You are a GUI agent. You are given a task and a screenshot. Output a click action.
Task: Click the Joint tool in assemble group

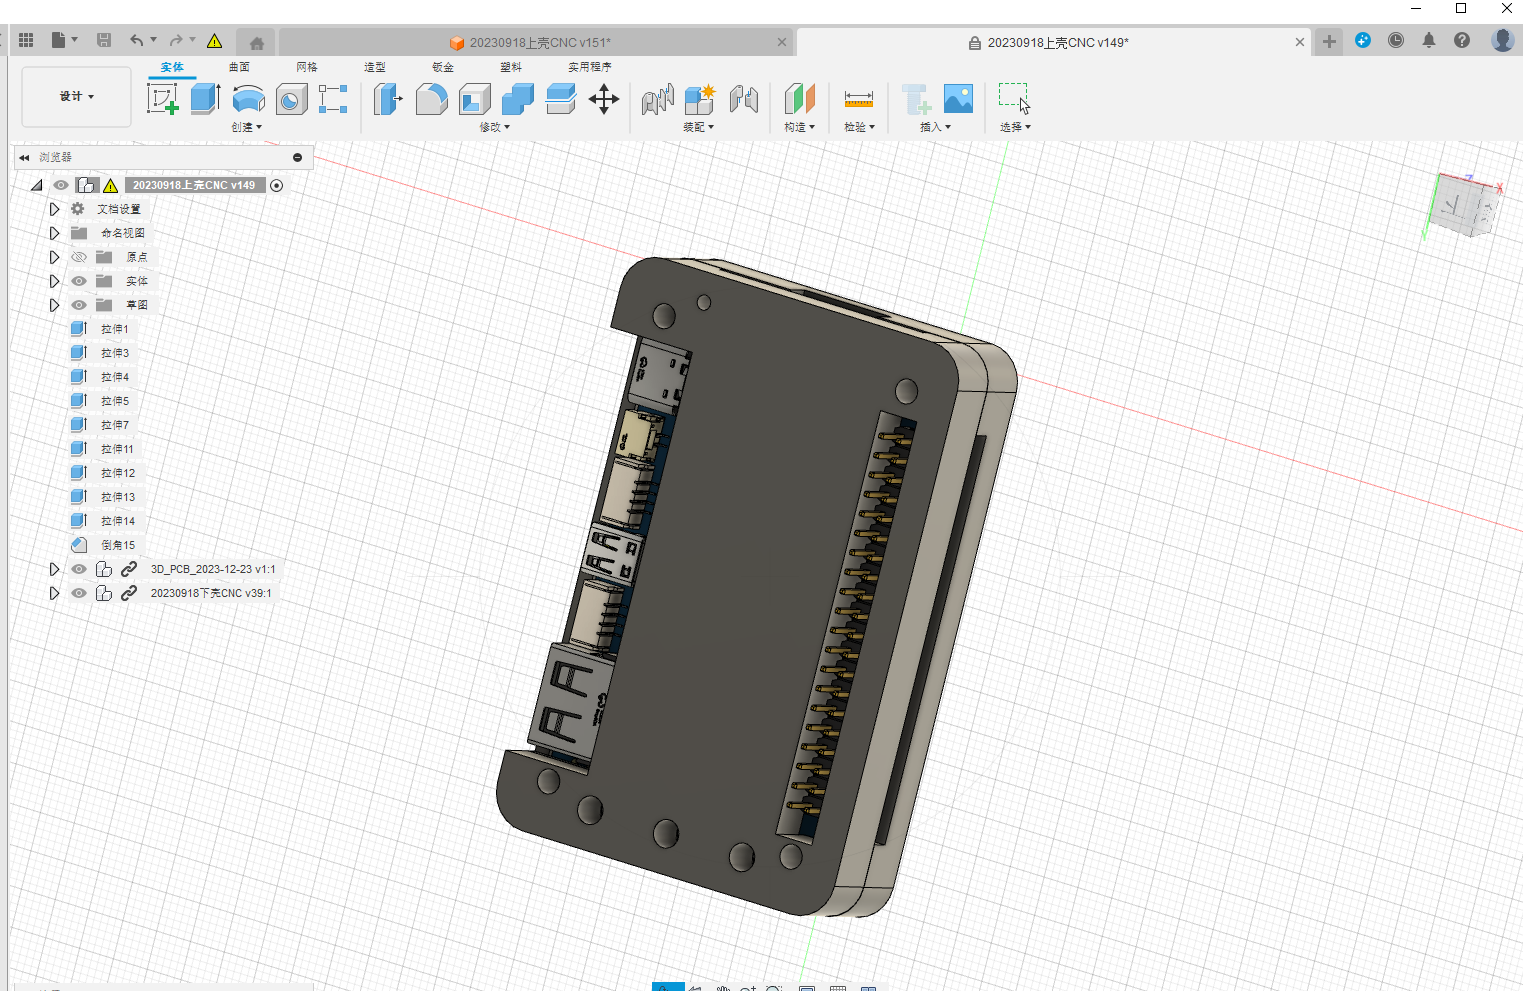tap(657, 99)
